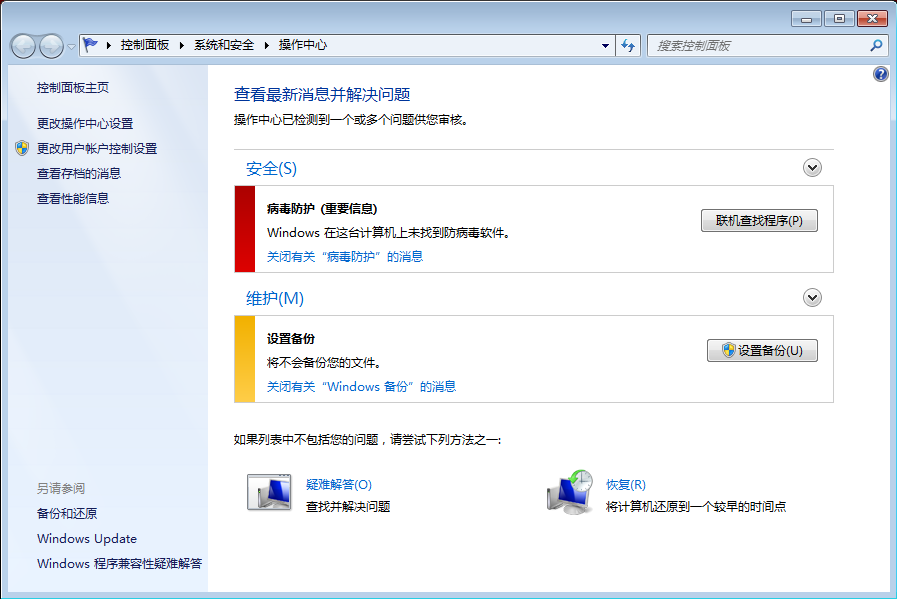Viewport: 897px width, 599px height.
Task: Click the 疑难解答 computer icon
Action: [267, 493]
